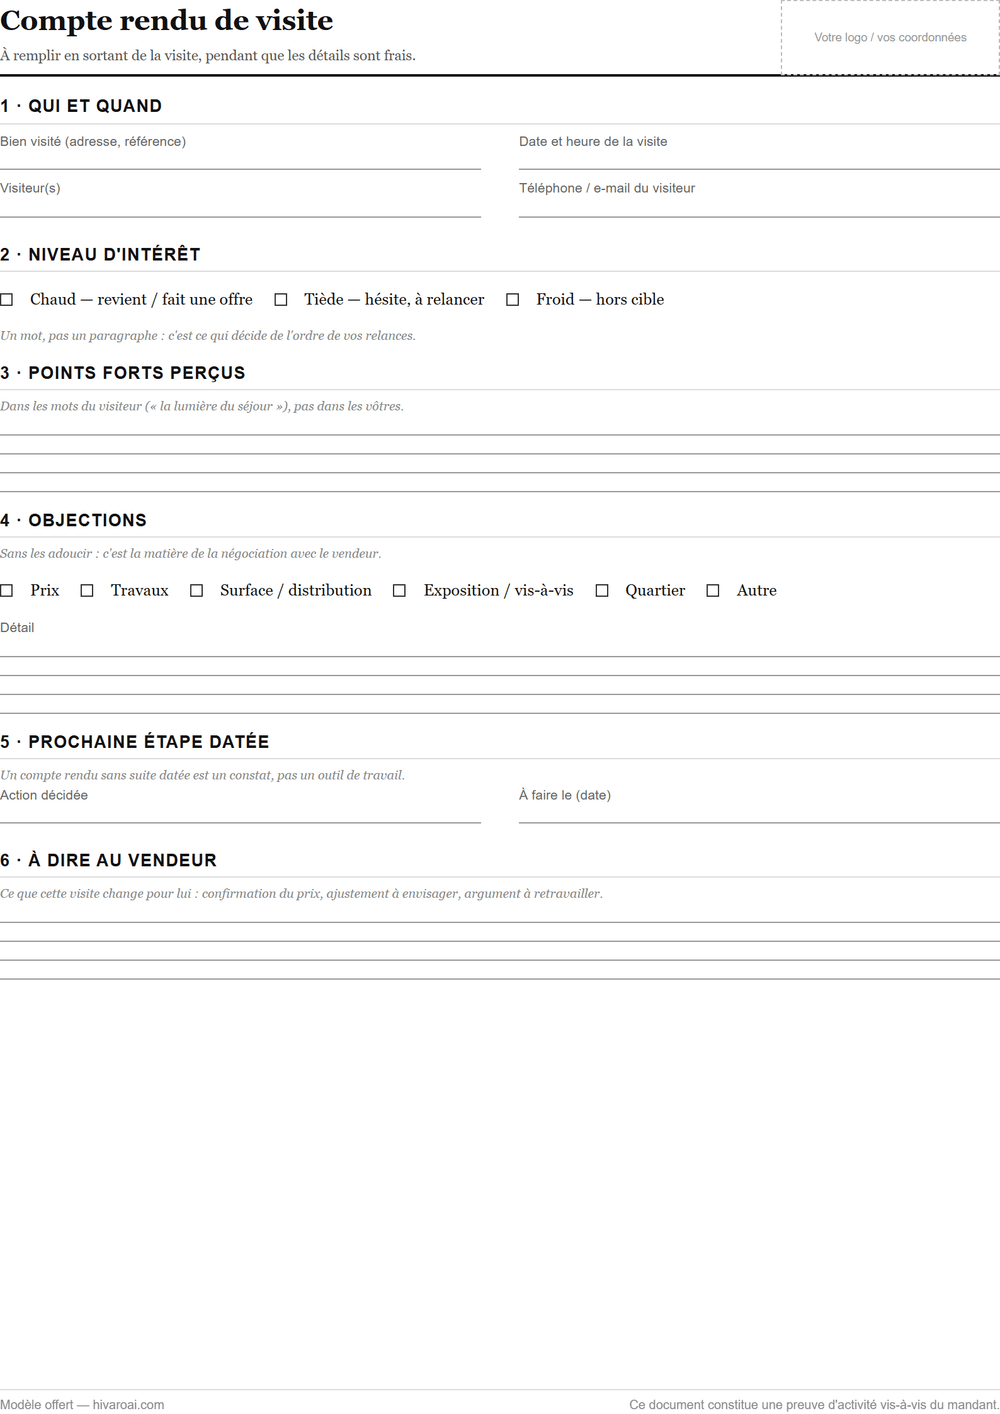Check the Chaud interest level box
Viewport: 1000px width, 1414px height.
pyautogui.click(x=7, y=300)
